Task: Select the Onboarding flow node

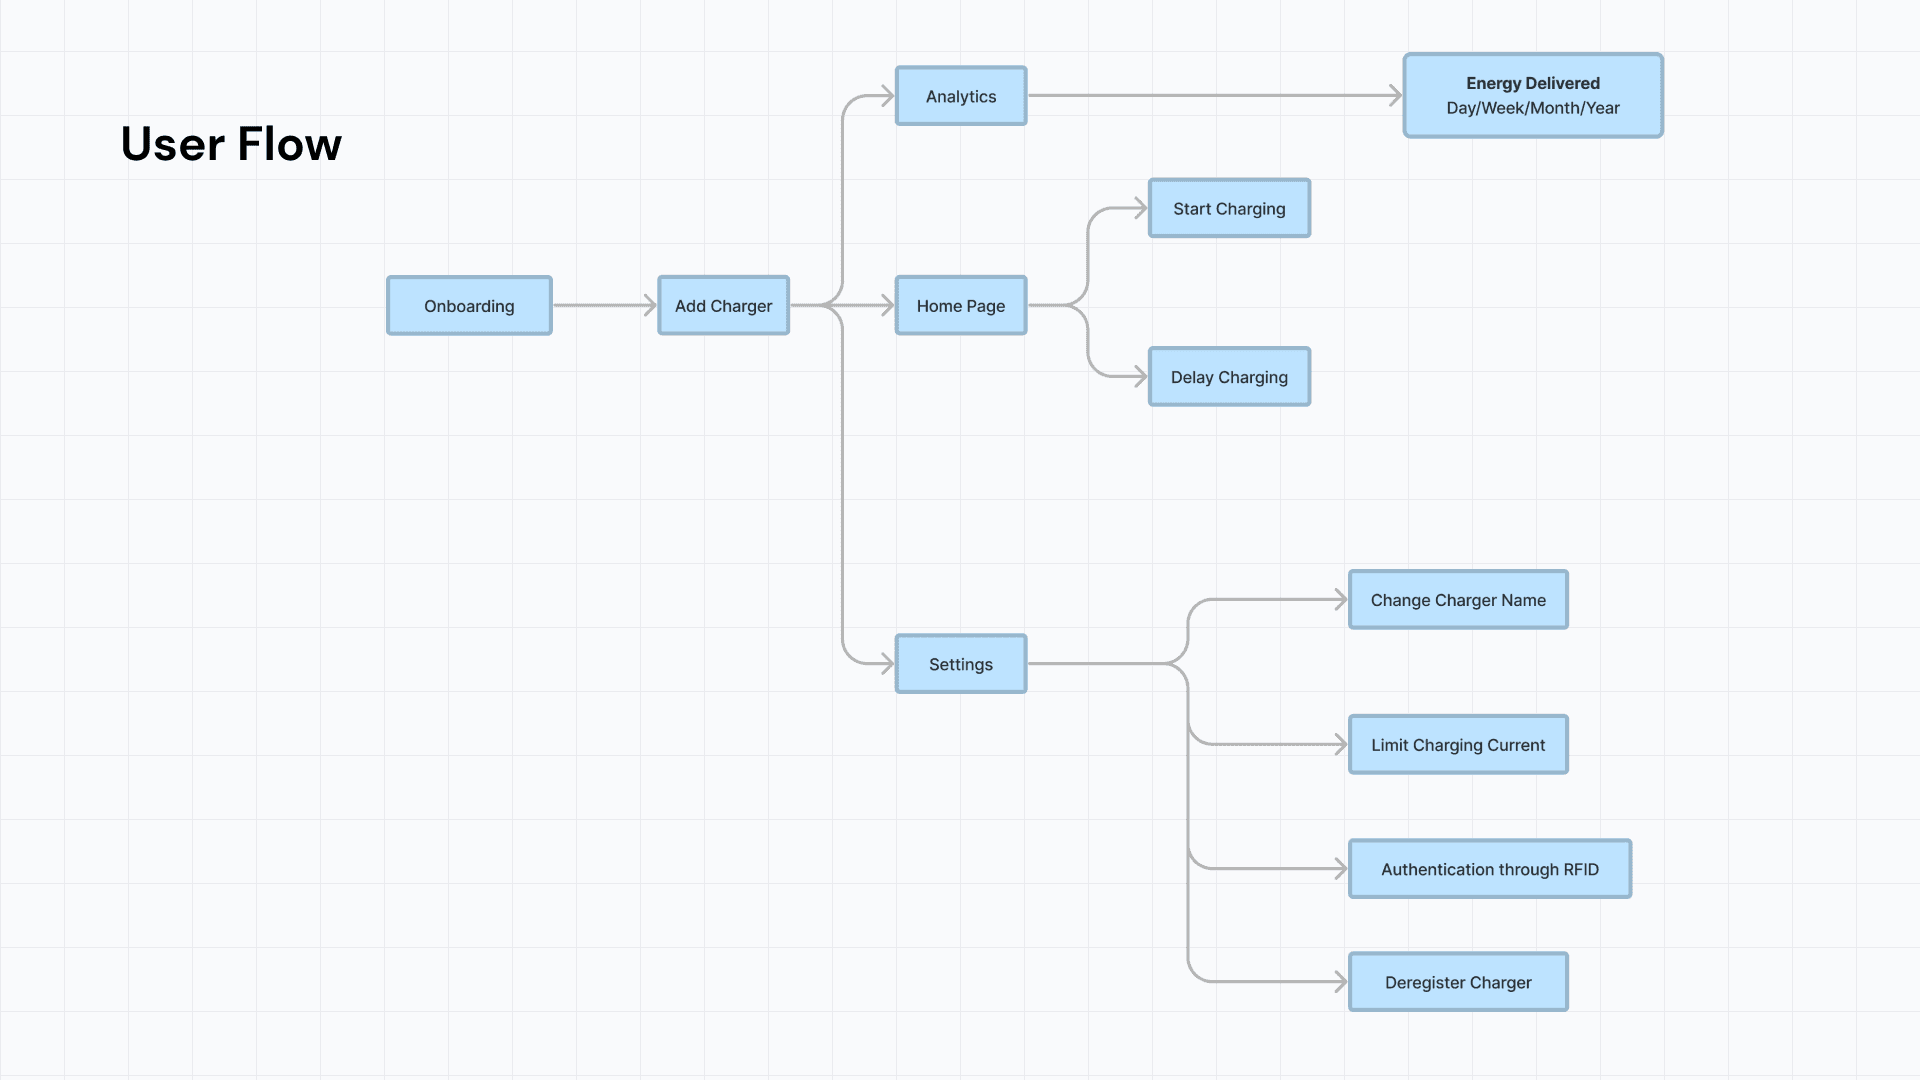Action: click(469, 306)
